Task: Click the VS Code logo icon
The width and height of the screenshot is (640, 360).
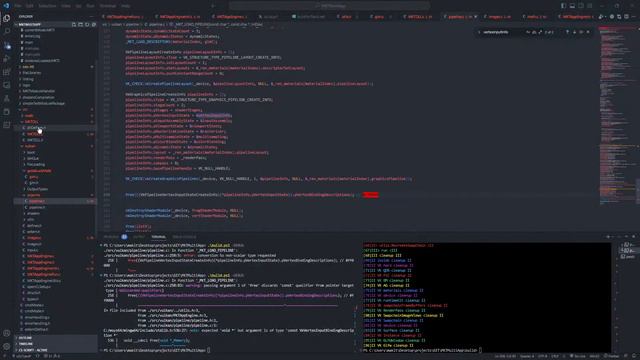Action: [x=6, y=6]
